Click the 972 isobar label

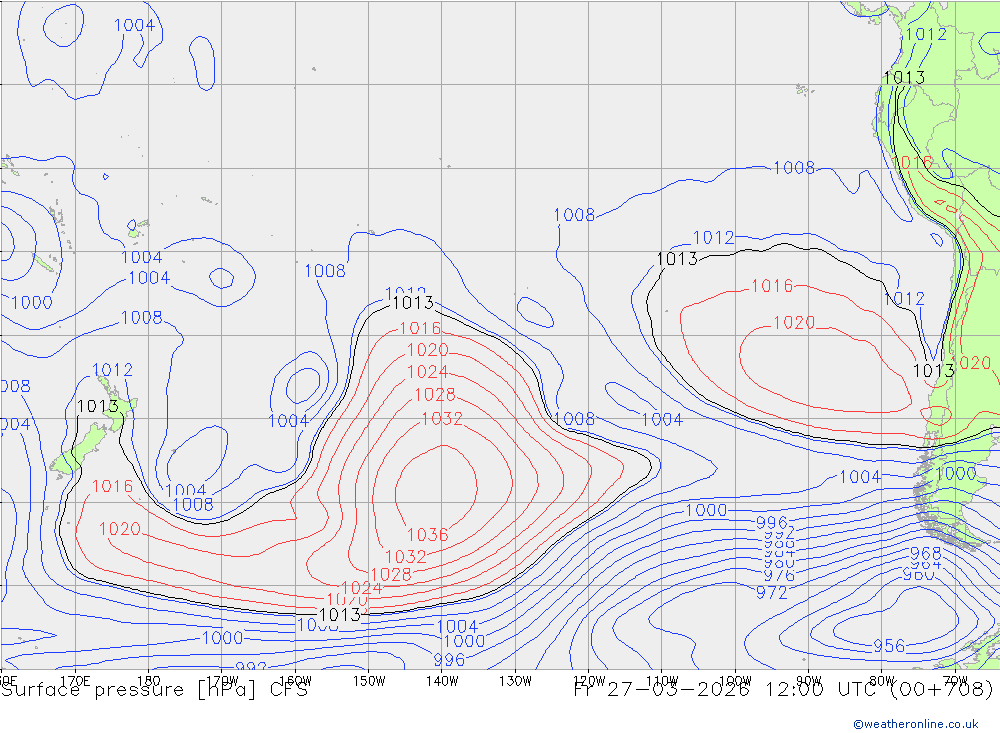(772, 593)
